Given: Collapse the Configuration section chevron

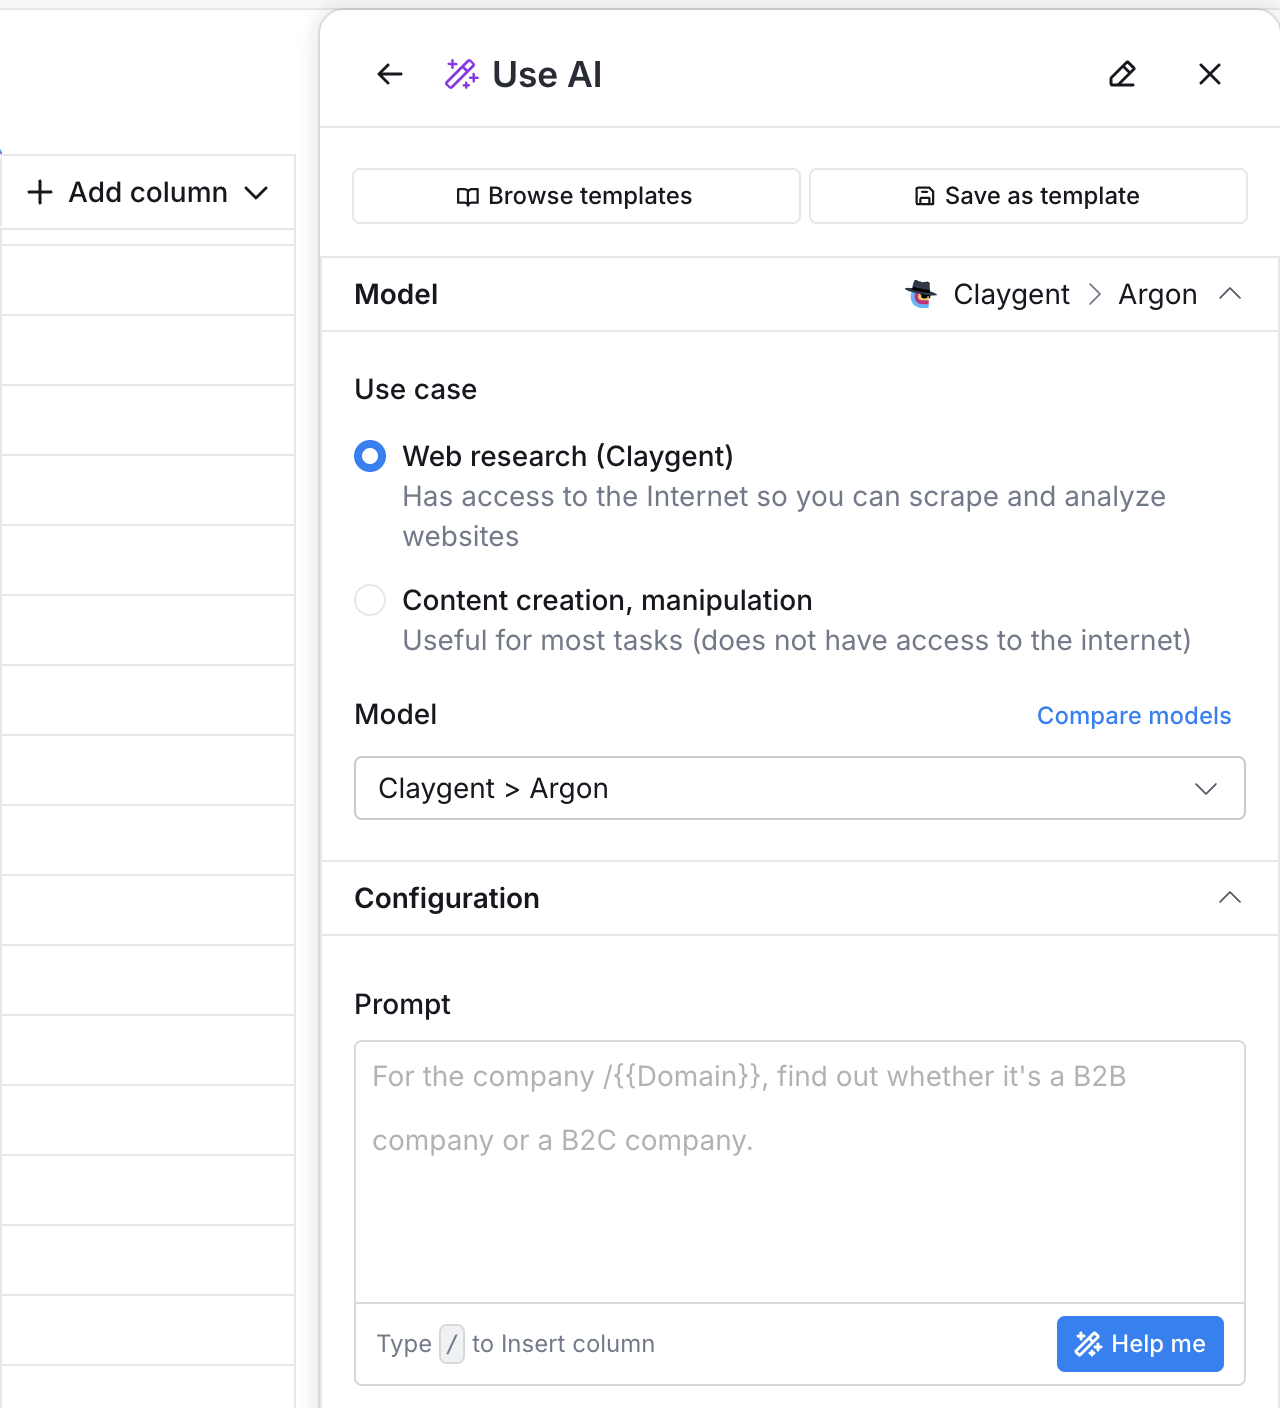Looking at the screenshot, I should 1230,898.
